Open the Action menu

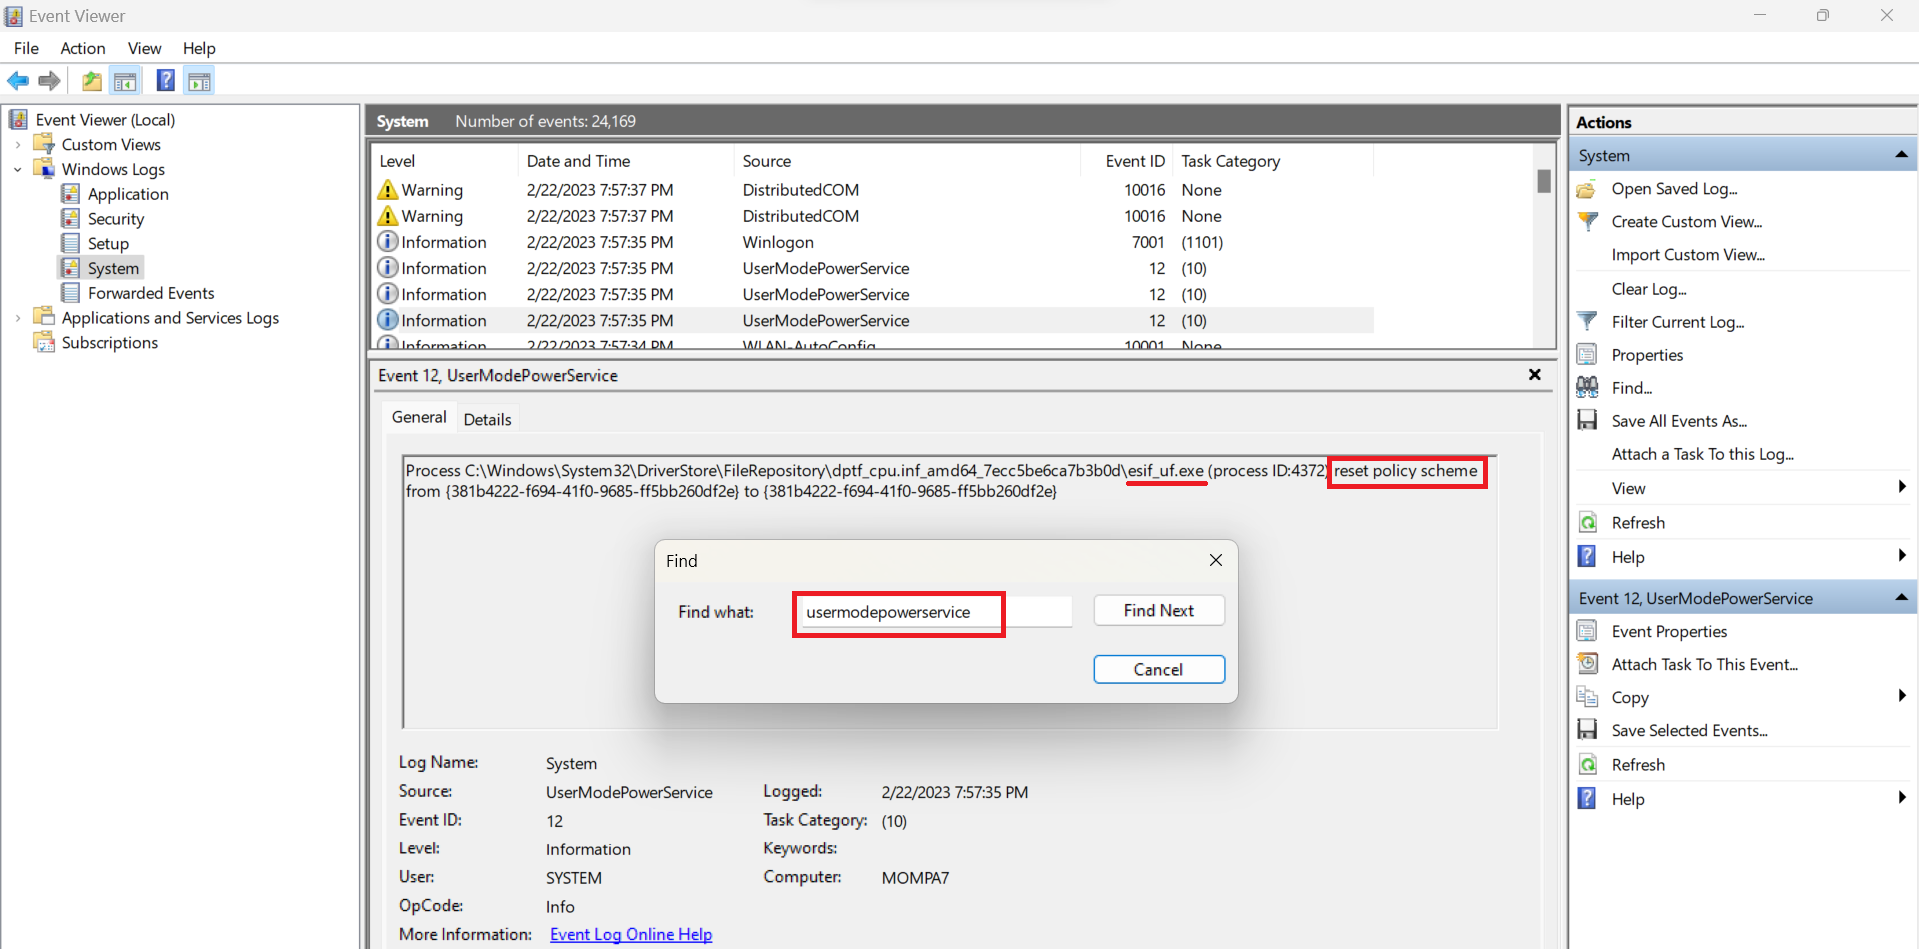point(83,48)
